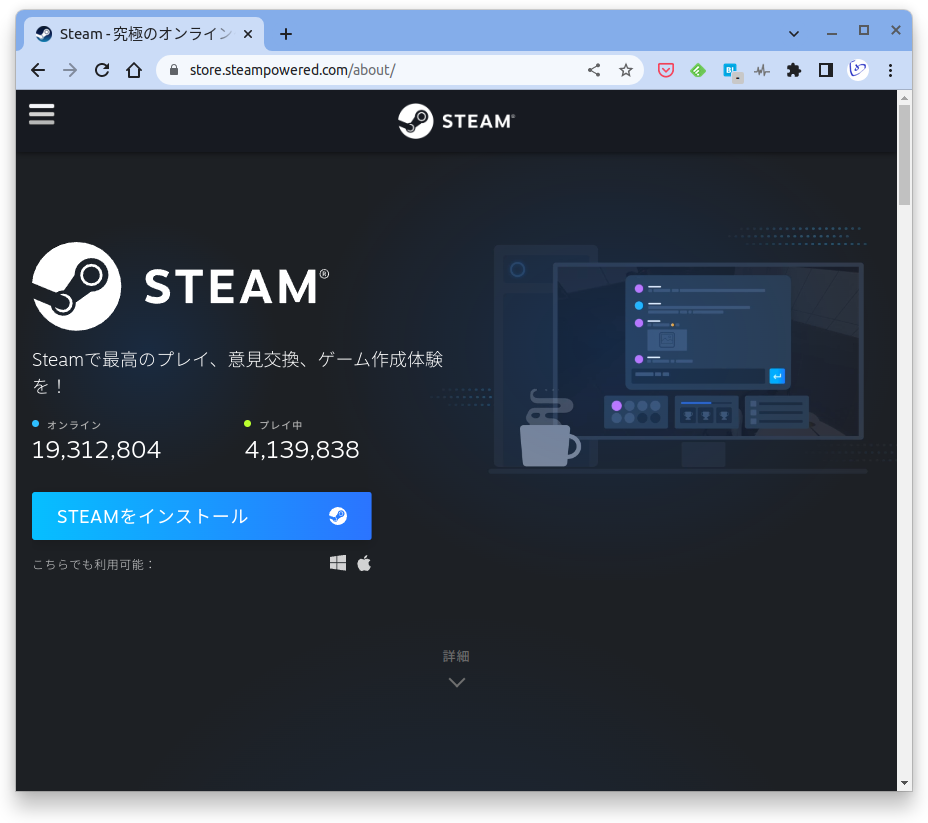
Task: Click the large Steam logo in hero
Action: point(180,286)
